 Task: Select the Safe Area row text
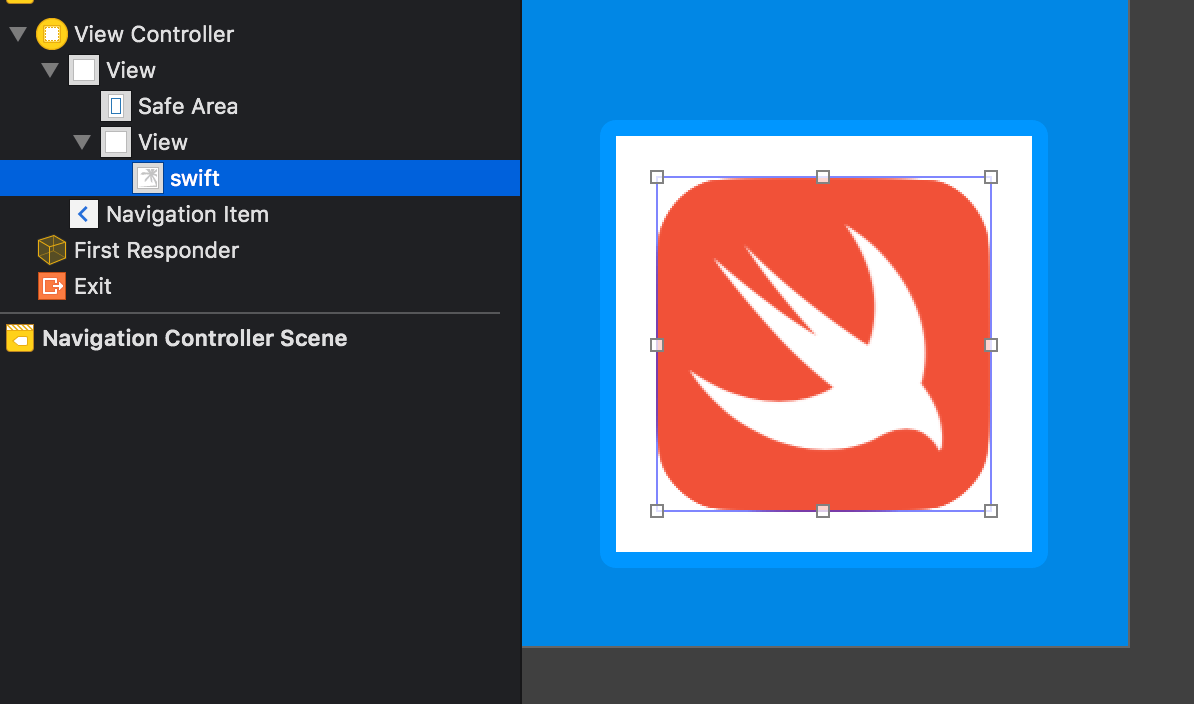188,106
